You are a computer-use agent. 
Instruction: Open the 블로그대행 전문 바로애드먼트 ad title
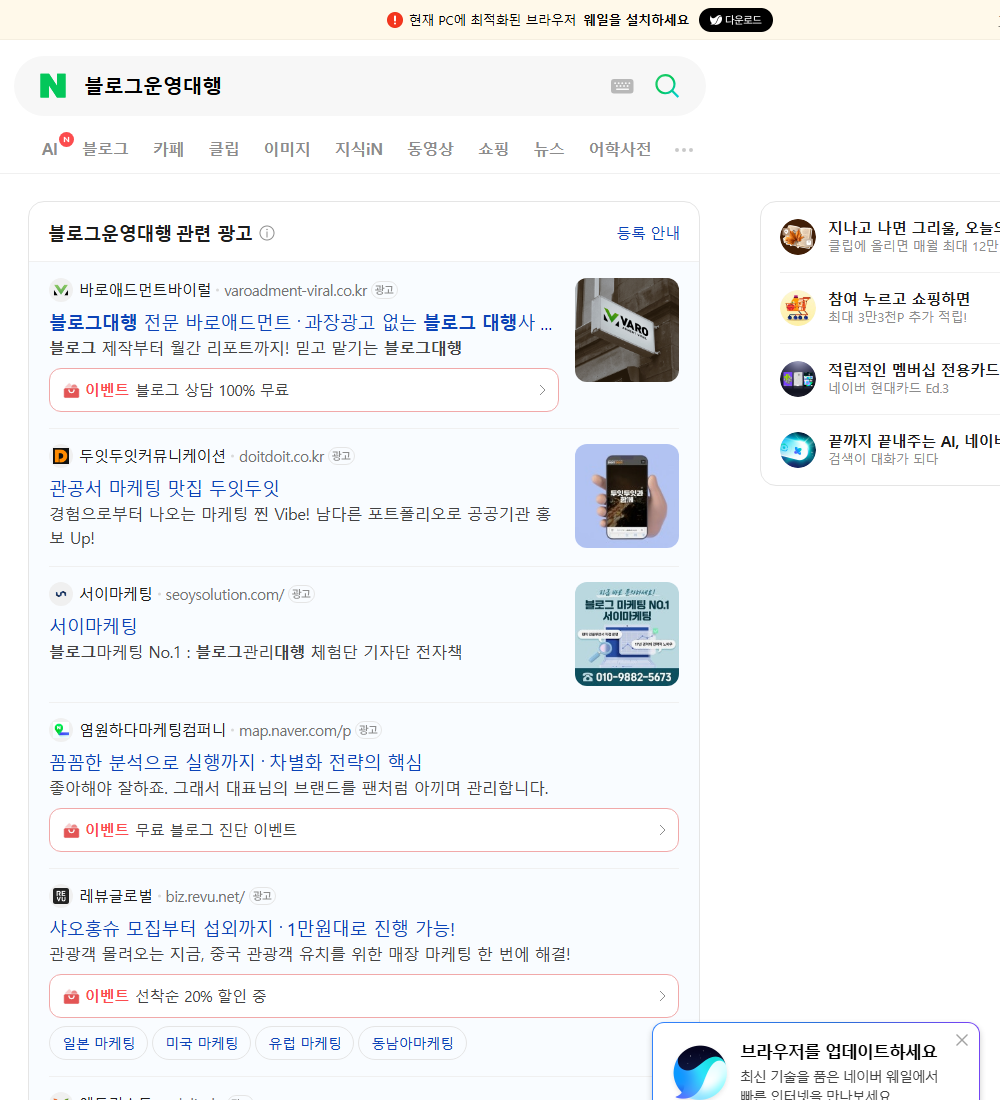coord(300,322)
